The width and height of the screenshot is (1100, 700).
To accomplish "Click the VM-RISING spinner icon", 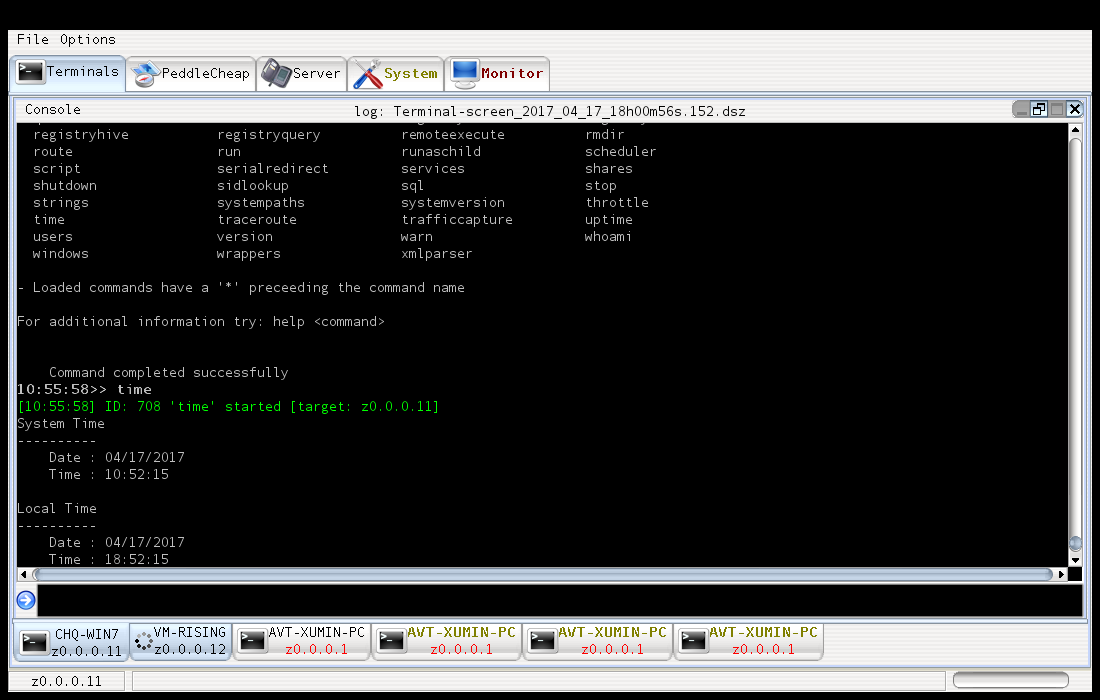I will pos(143,641).
